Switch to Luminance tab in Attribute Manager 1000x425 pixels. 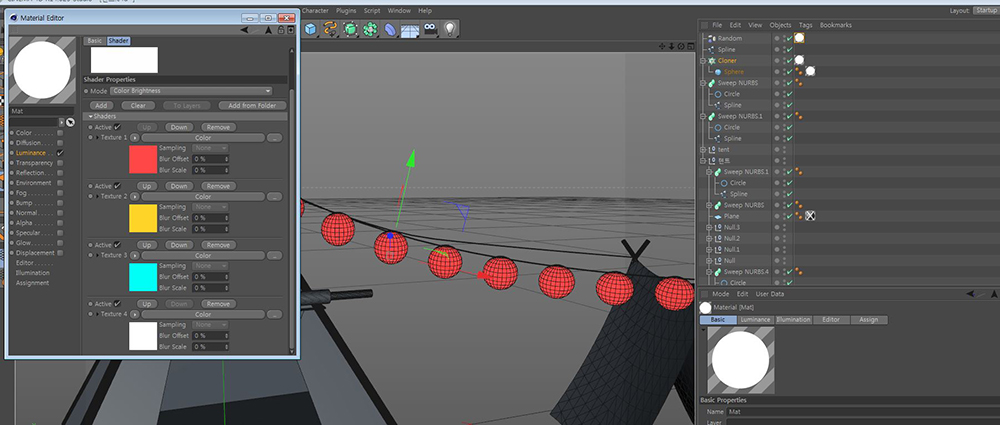click(756, 320)
